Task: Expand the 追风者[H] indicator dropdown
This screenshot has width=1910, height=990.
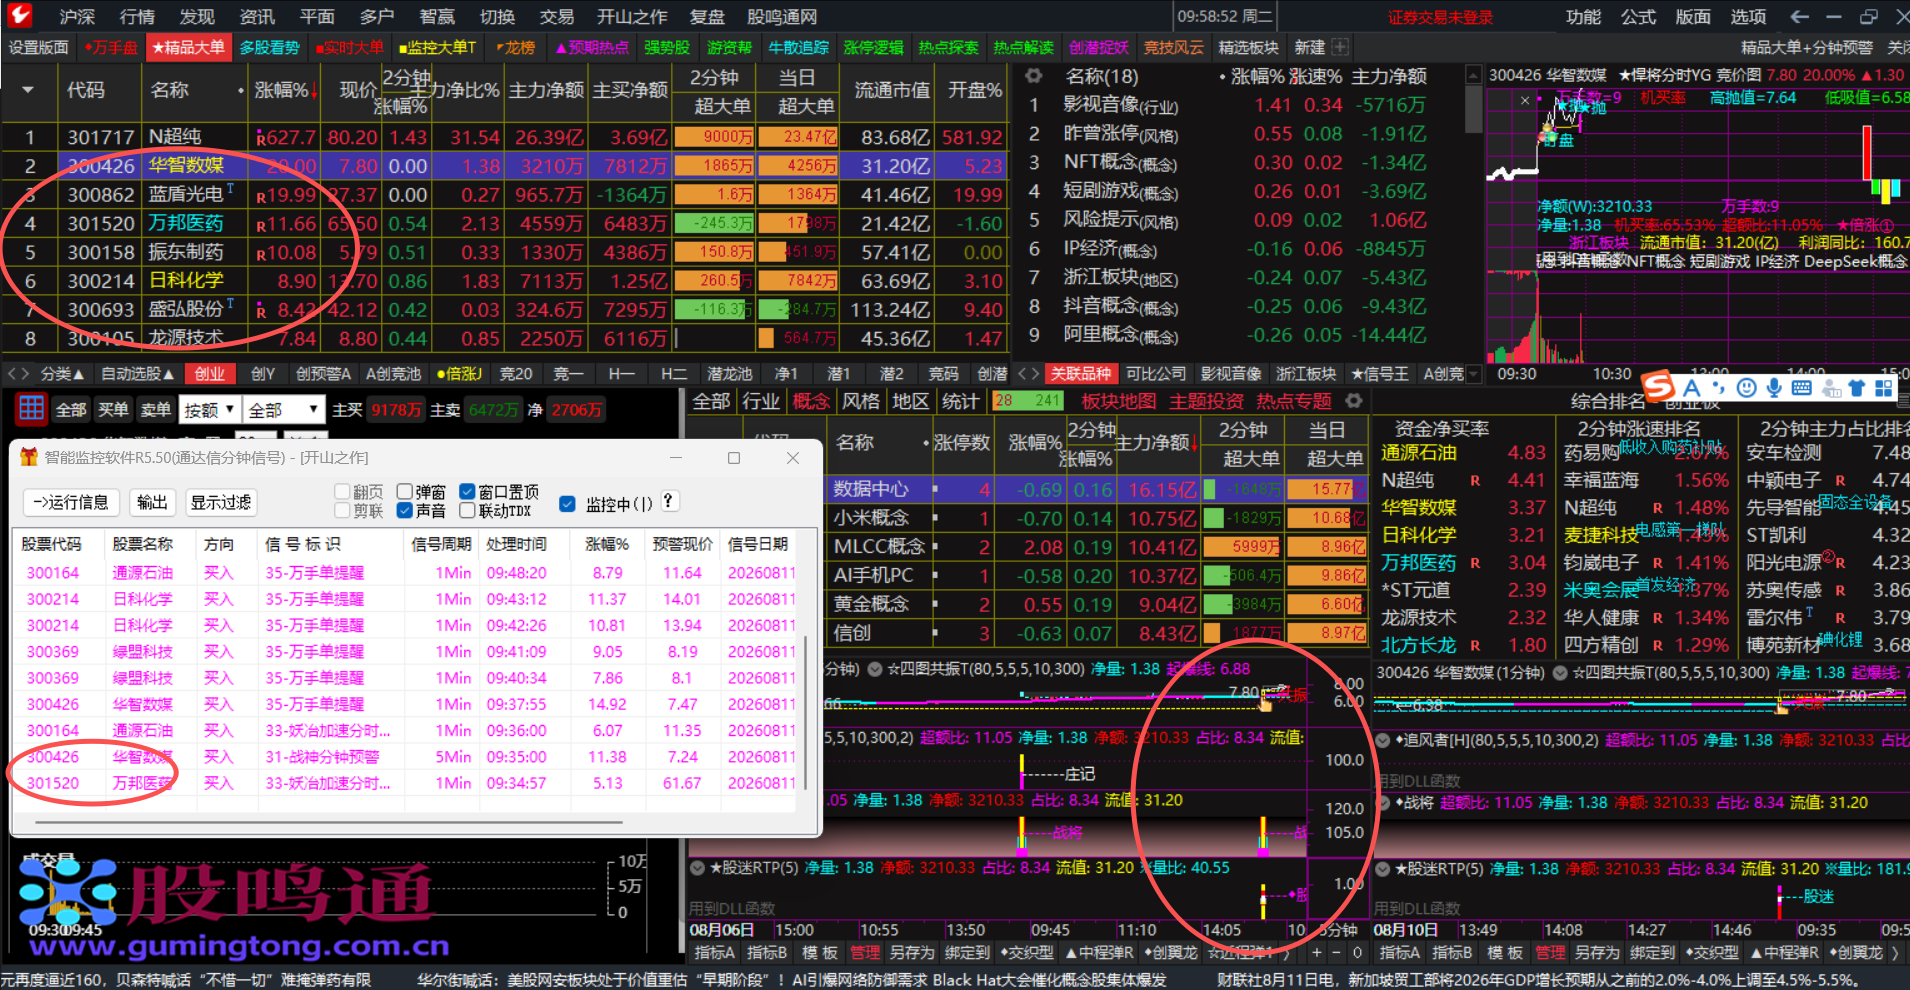Action: (x=1384, y=740)
